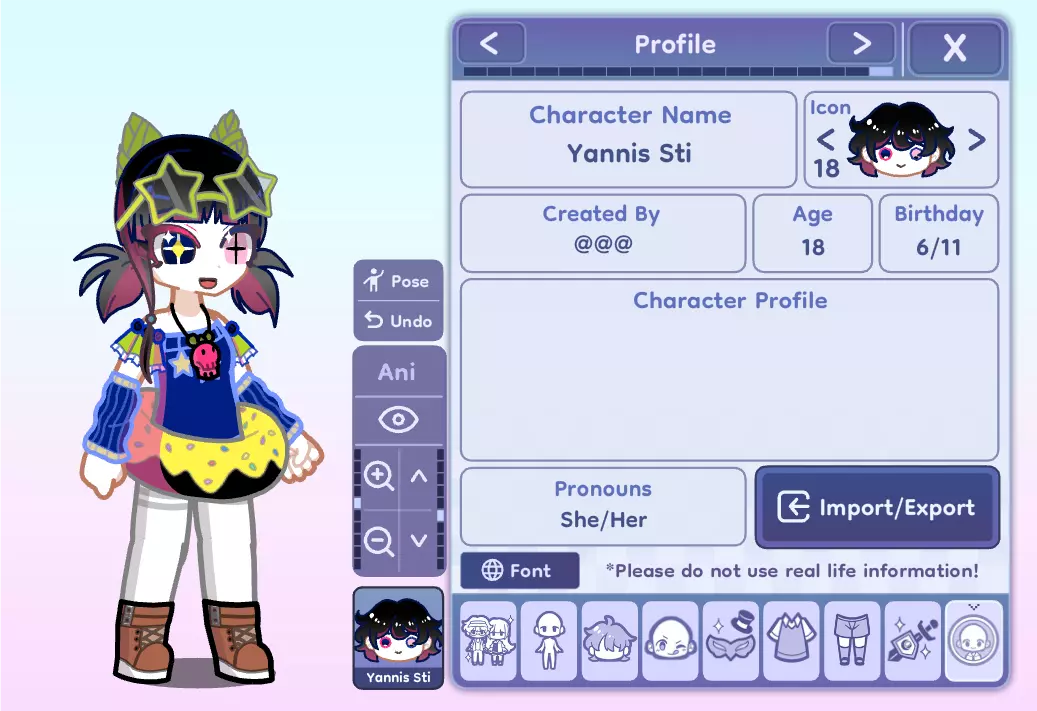Open the hat and mask accessories icon
Image resolution: width=1037 pixels, height=711 pixels.
tap(731, 640)
